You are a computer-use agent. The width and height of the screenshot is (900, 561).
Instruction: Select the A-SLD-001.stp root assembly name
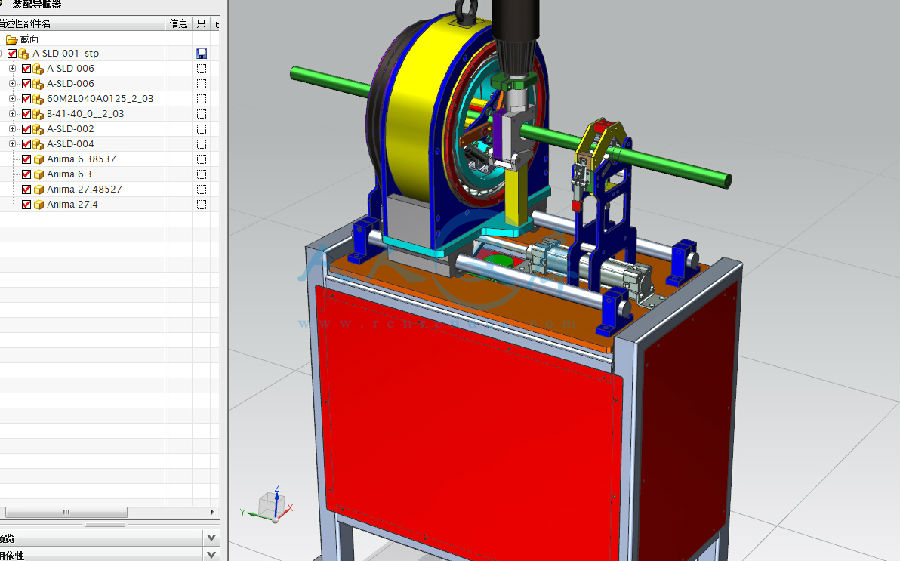66,53
